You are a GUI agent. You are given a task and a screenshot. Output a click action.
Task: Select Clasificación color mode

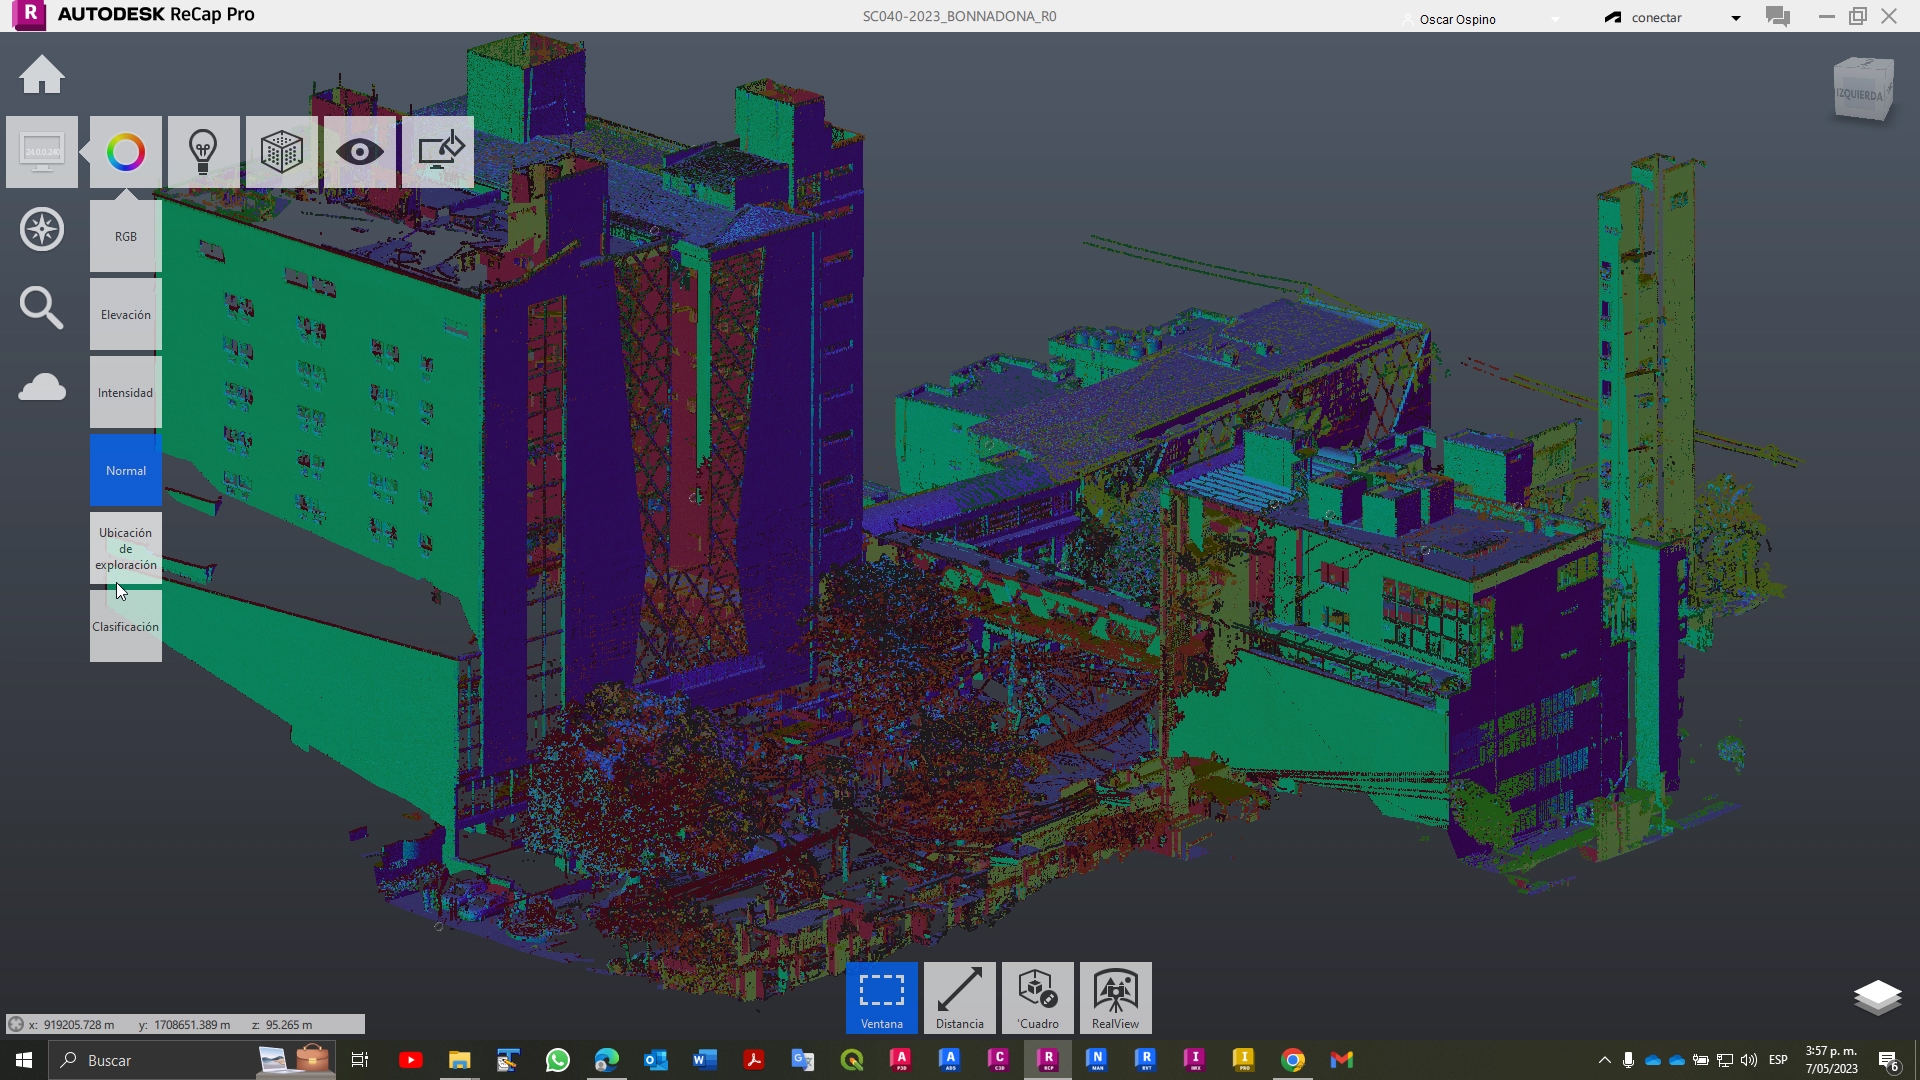coord(126,627)
